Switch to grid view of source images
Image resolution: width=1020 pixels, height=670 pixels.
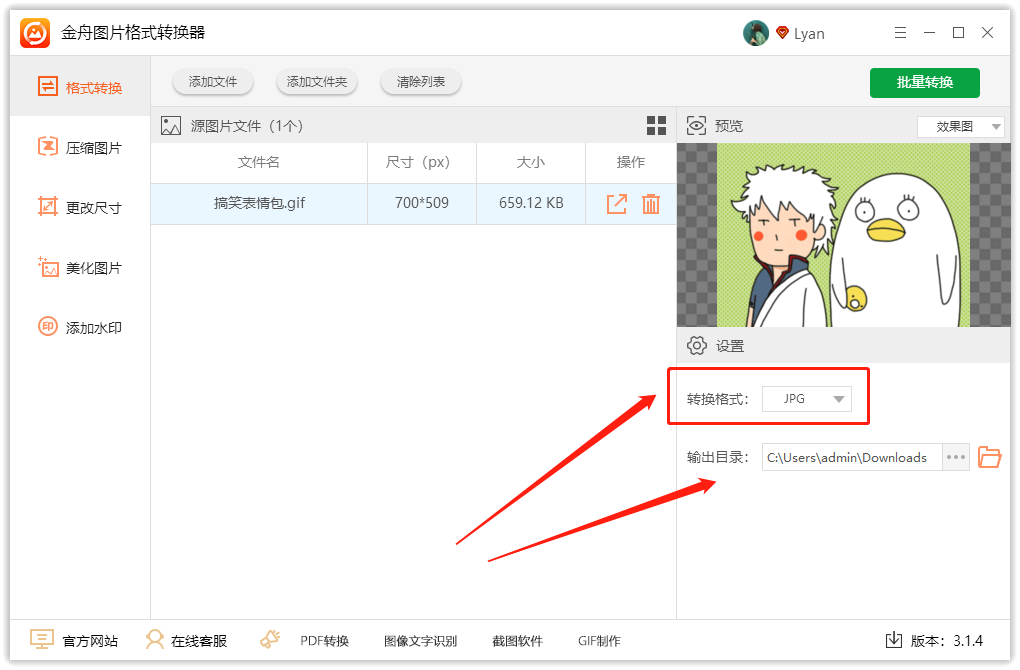[x=656, y=125]
